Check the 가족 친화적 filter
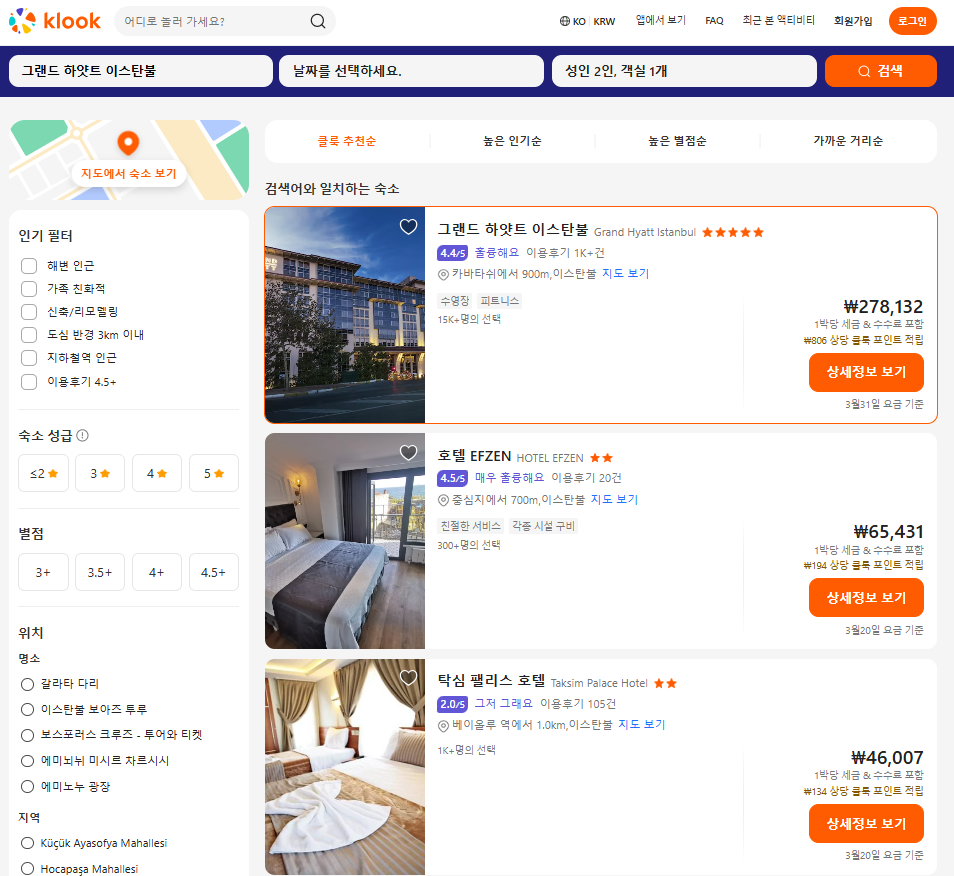This screenshot has width=954, height=876. [x=29, y=289]
